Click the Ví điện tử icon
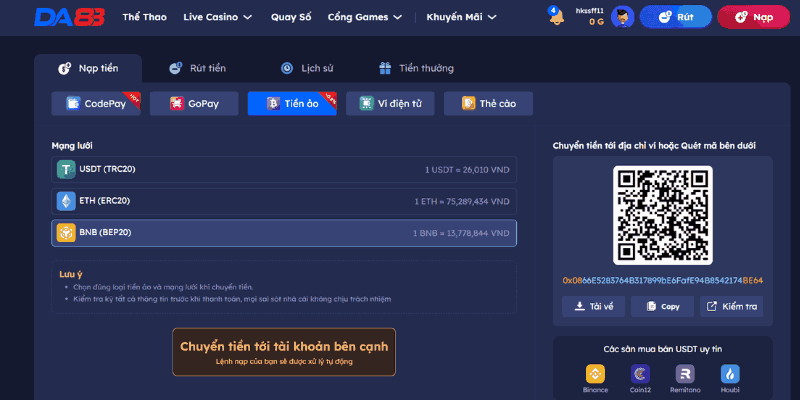The height and width of the screenshot is (400, 800). click(x=366, y=104)
